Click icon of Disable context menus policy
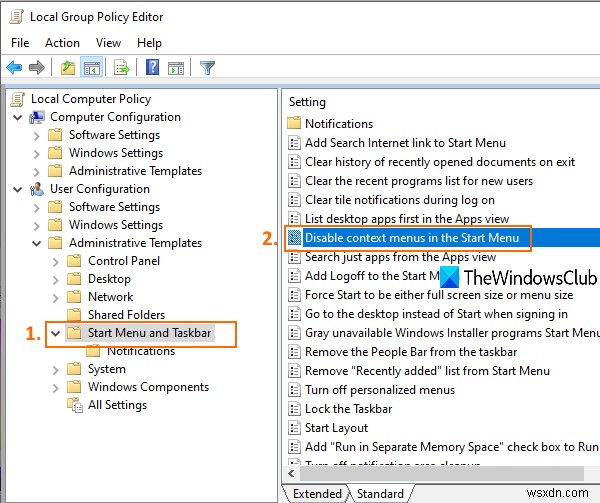Image resolution: width=600 pixels, height=503 pixels. click(294, 238)
